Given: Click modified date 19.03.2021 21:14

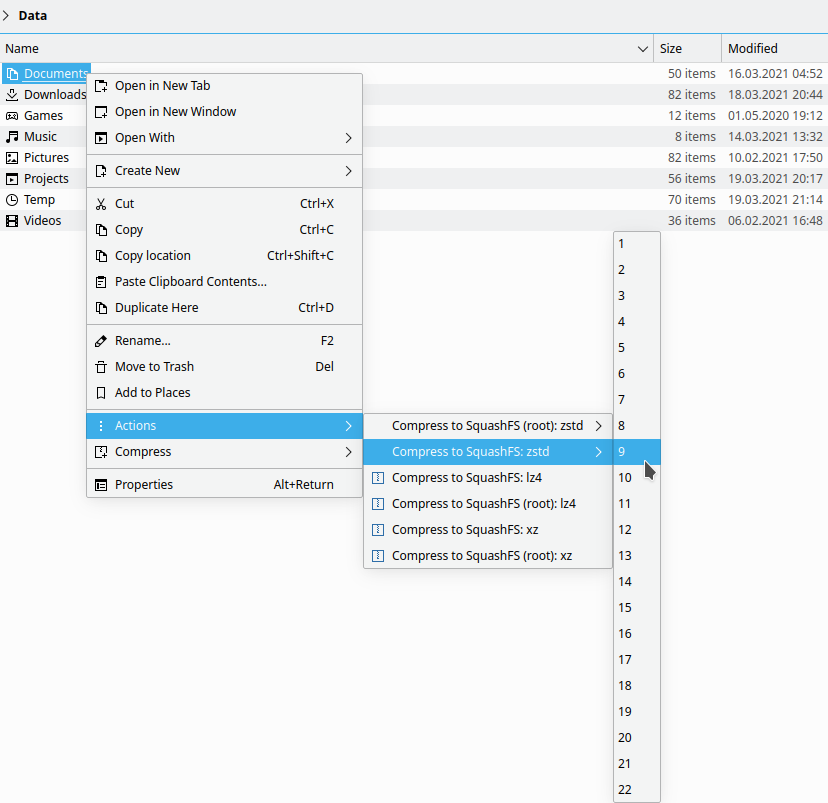Looking at the screenshot, I should [775, 200].
